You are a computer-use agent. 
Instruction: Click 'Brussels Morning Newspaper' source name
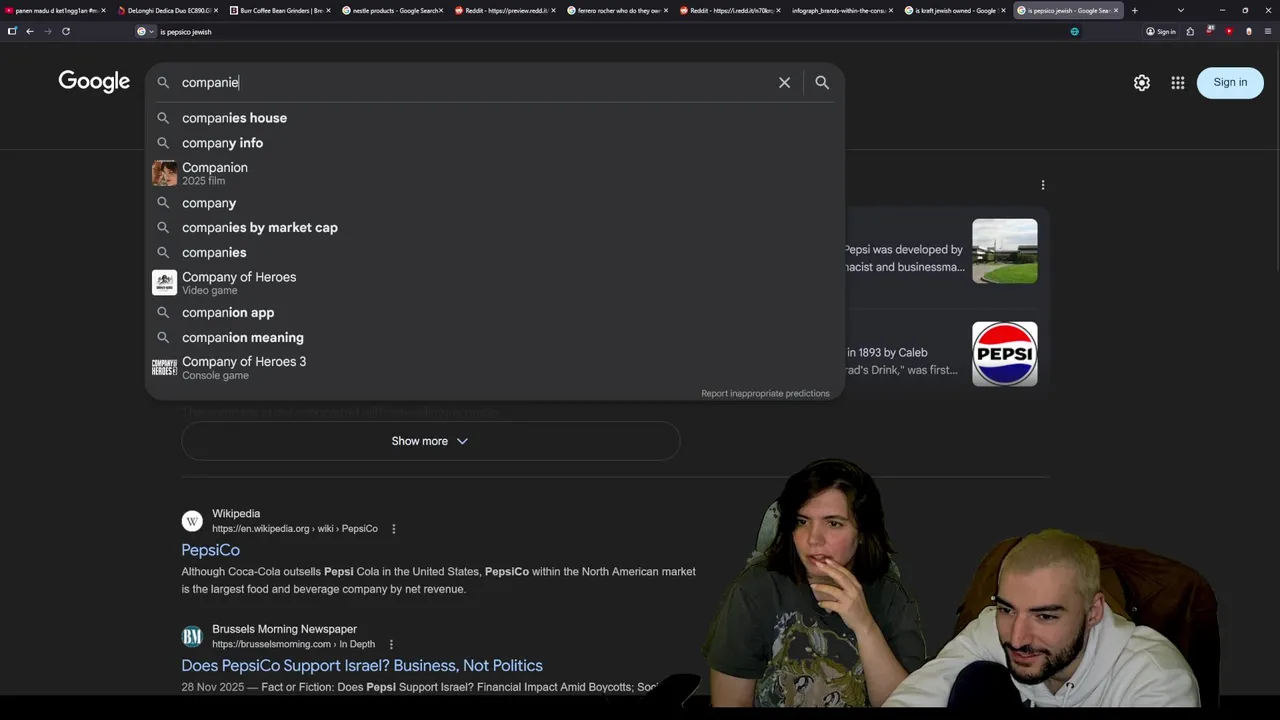pos(284,629)
